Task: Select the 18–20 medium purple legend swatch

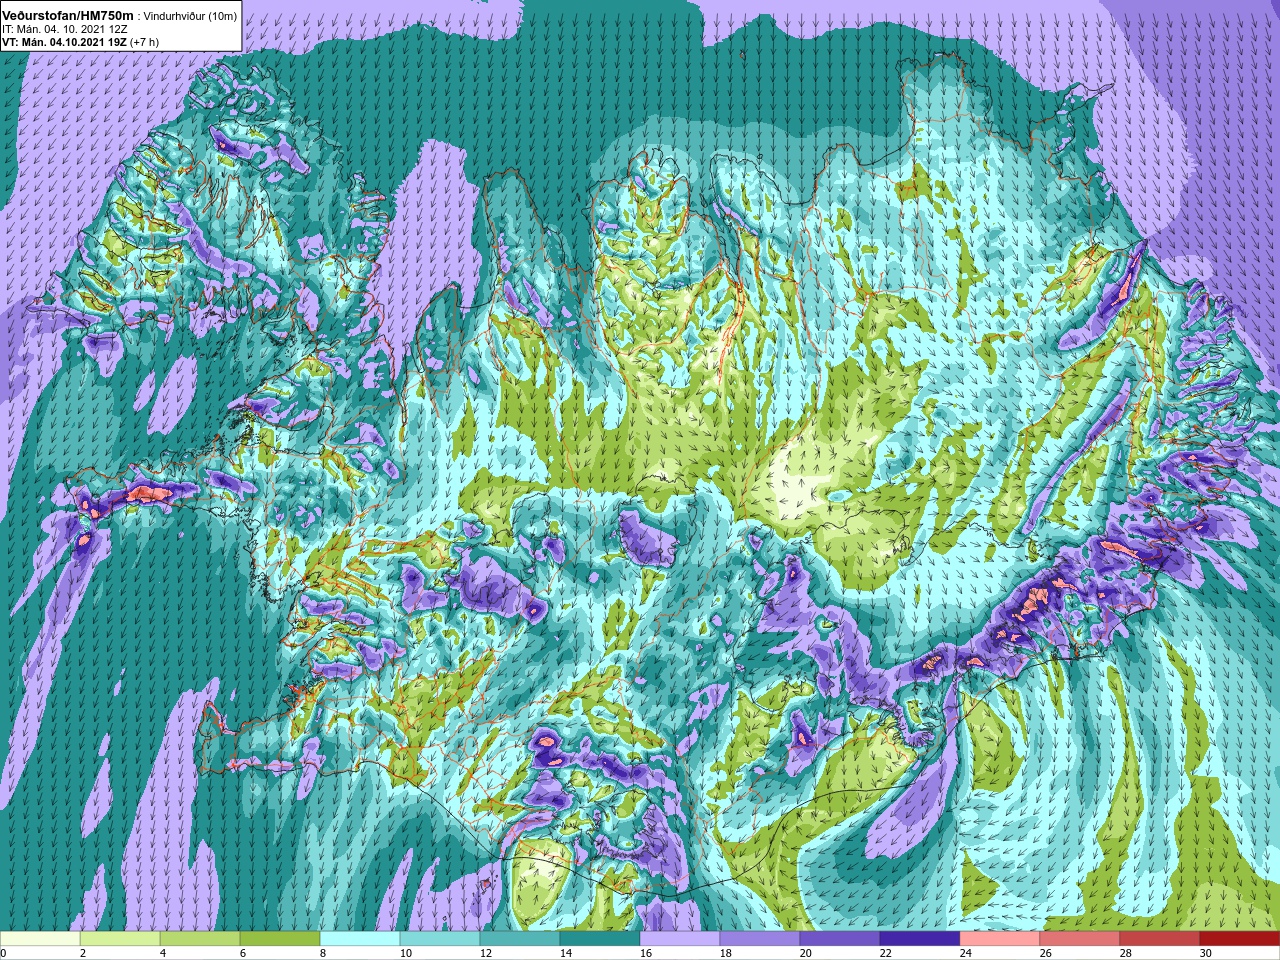Action: 760,939
